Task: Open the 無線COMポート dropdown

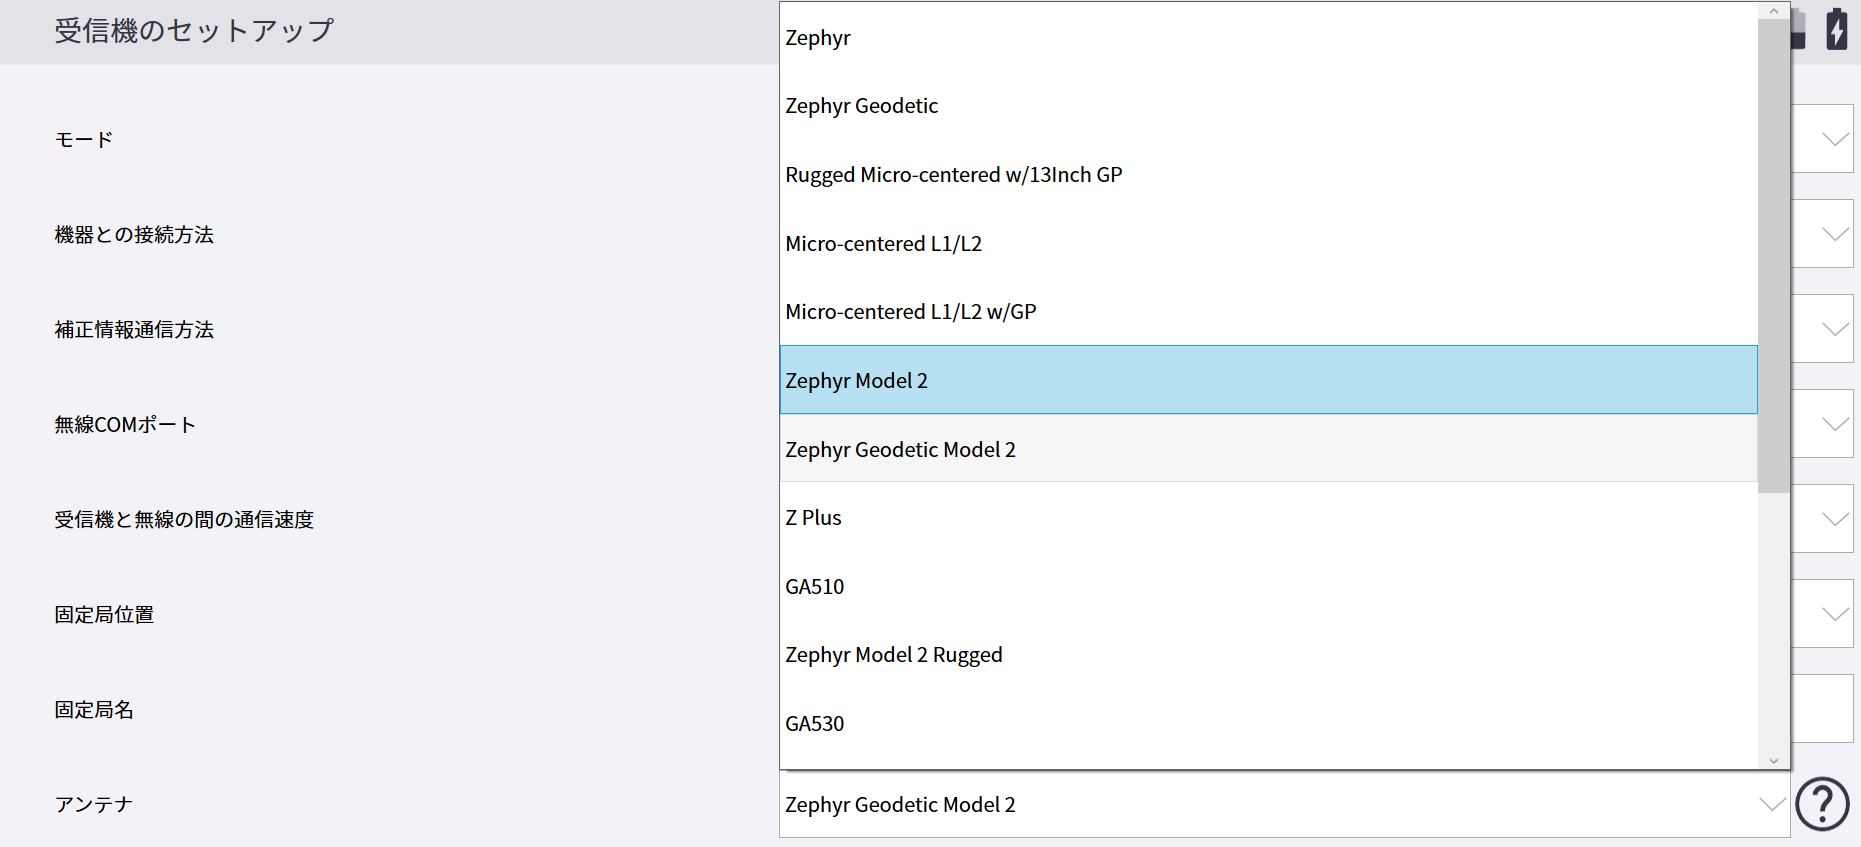Action: coord(1834,424)
